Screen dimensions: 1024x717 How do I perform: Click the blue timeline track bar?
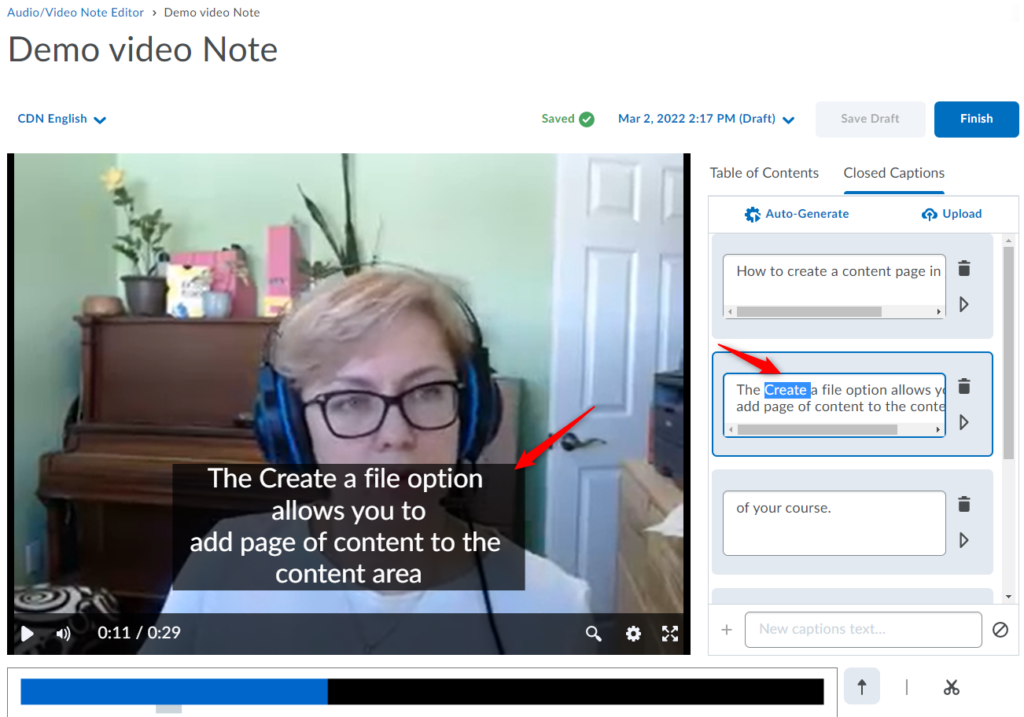pyautogui.click(x=174, y=691)
